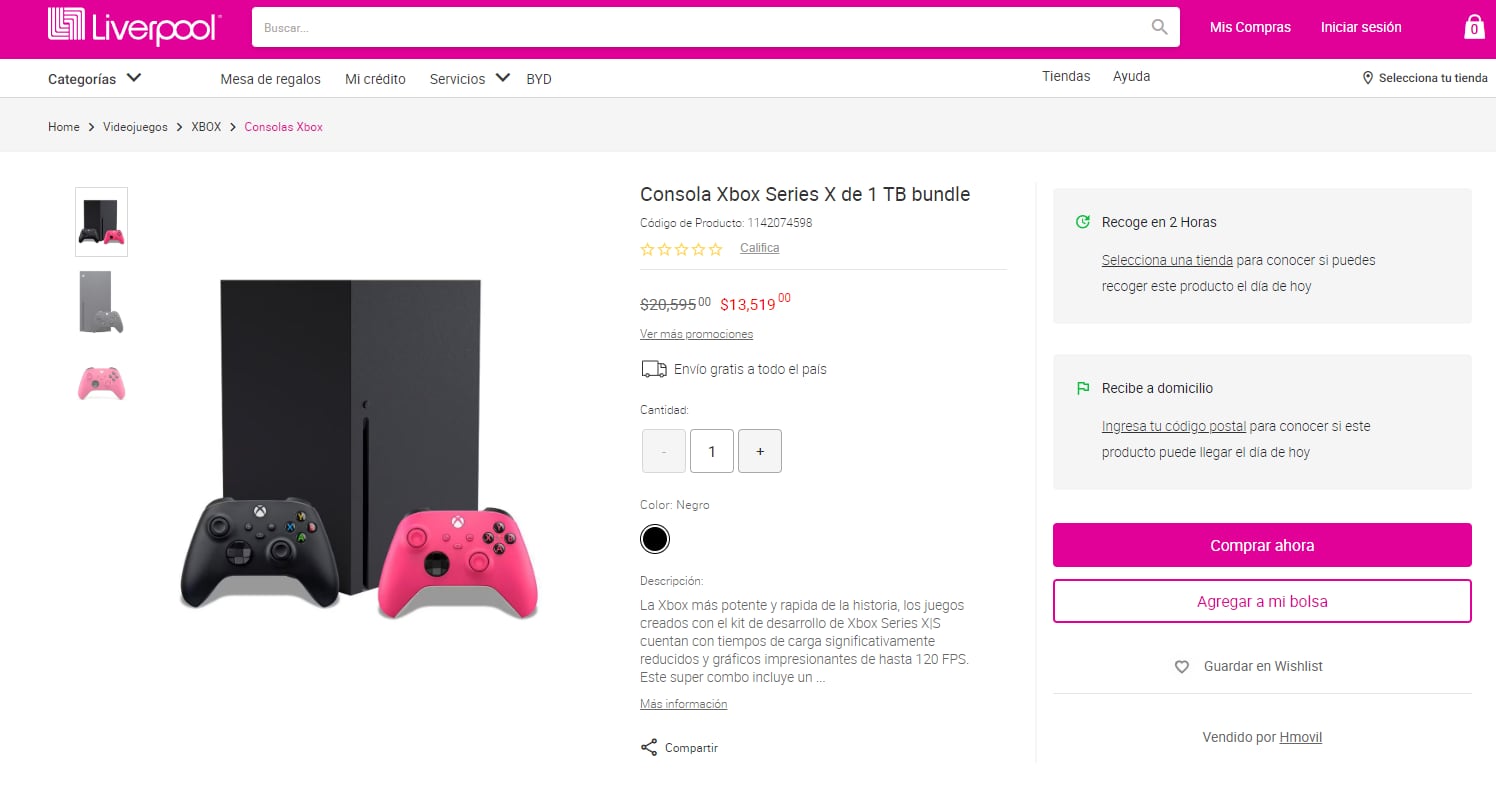Go to Mi crédito menu item

tap(375, 79)
